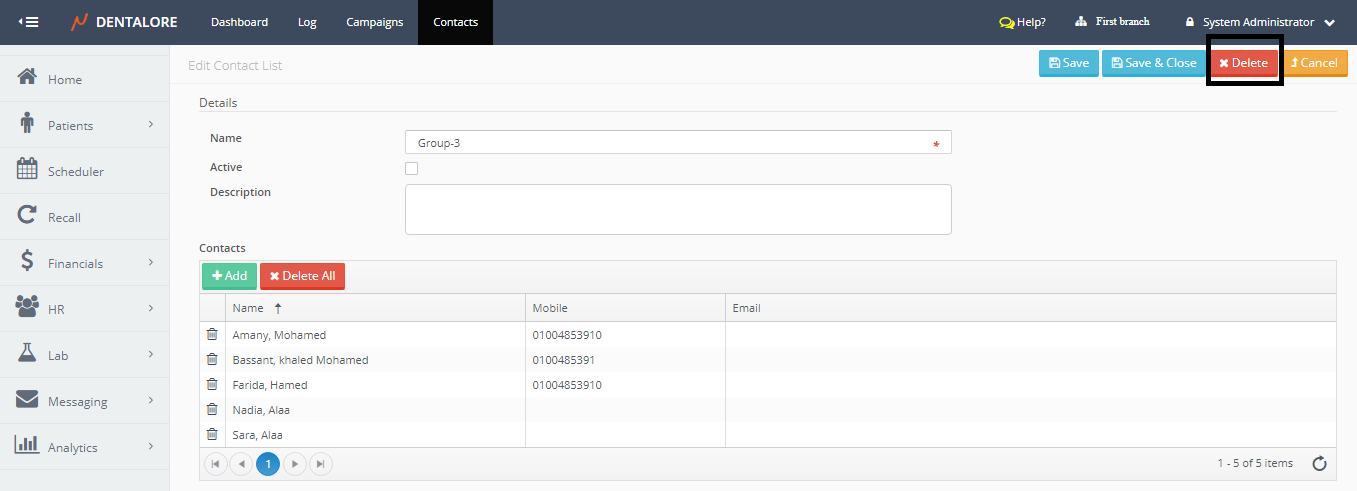
Task: Refresh the contacts grid
Action: pyautogui.click(x=1319, y=463)
